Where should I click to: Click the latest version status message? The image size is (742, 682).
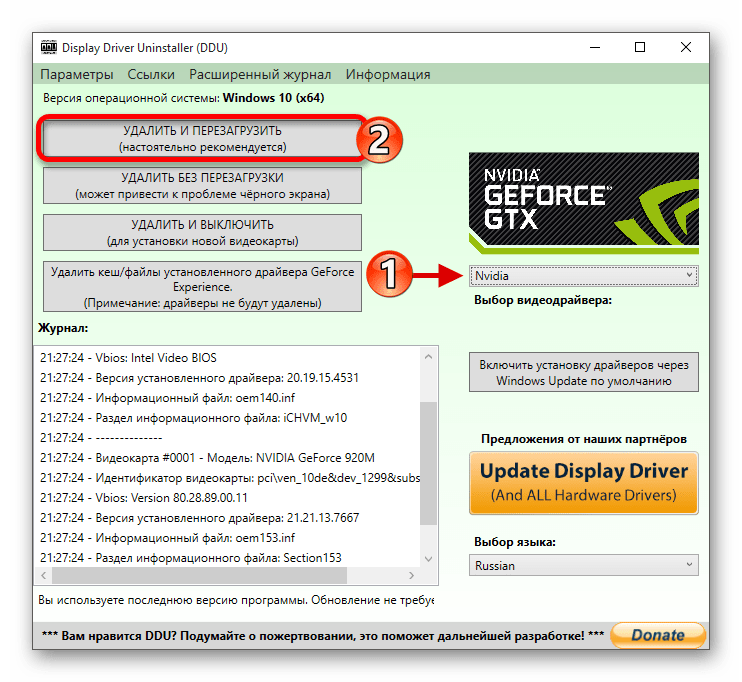point(236,600)
